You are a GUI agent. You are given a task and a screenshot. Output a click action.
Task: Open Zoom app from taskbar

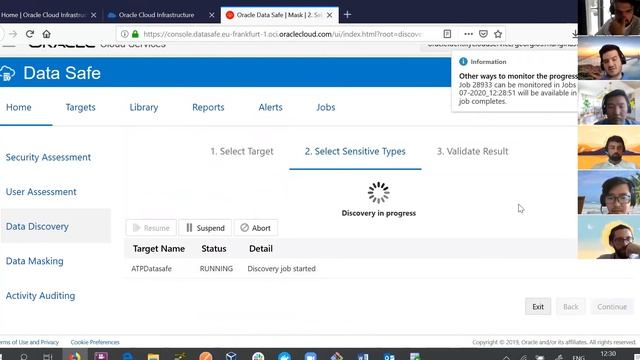(x=311, y=357)
